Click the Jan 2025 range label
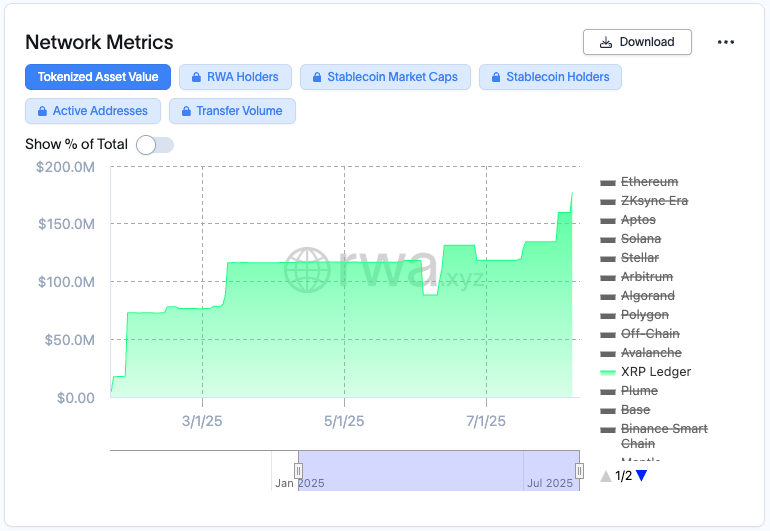Image resolution: width=770 pixels, height=531 pixels. (300, 483)
